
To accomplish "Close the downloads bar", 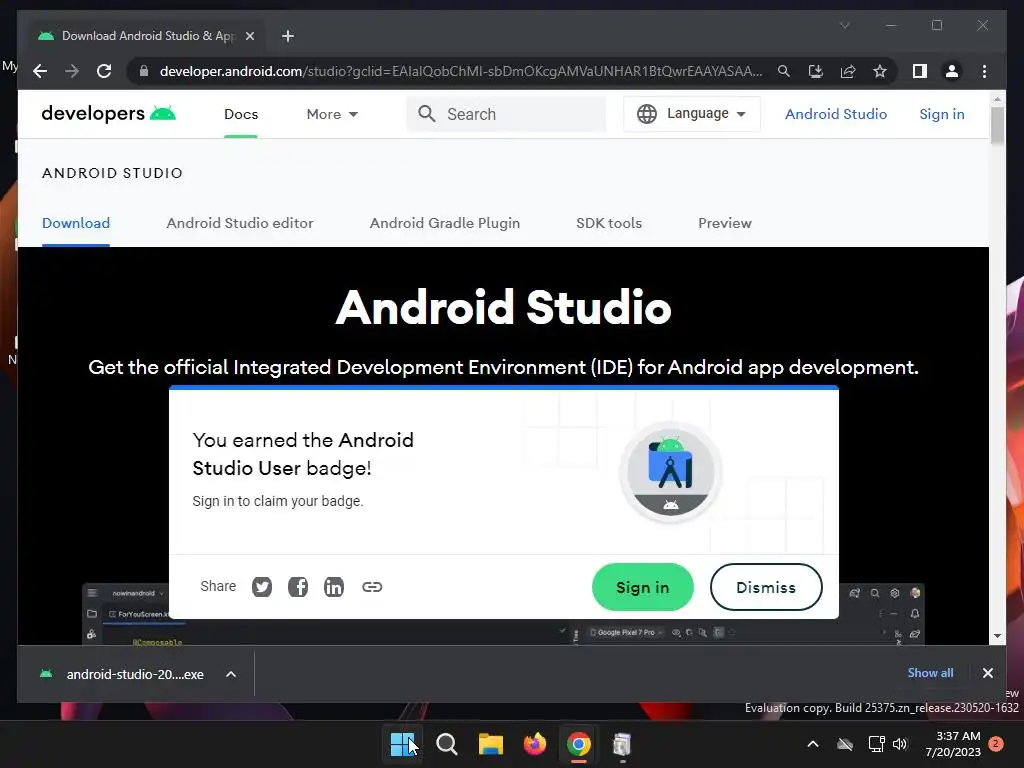I will (x=987, y=673).
